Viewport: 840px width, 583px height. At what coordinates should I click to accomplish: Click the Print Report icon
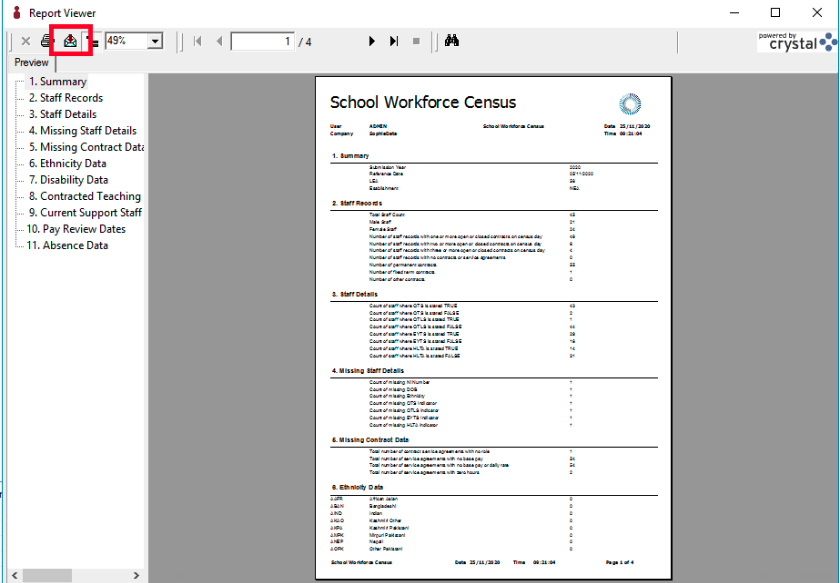click(x=45, y=41)
